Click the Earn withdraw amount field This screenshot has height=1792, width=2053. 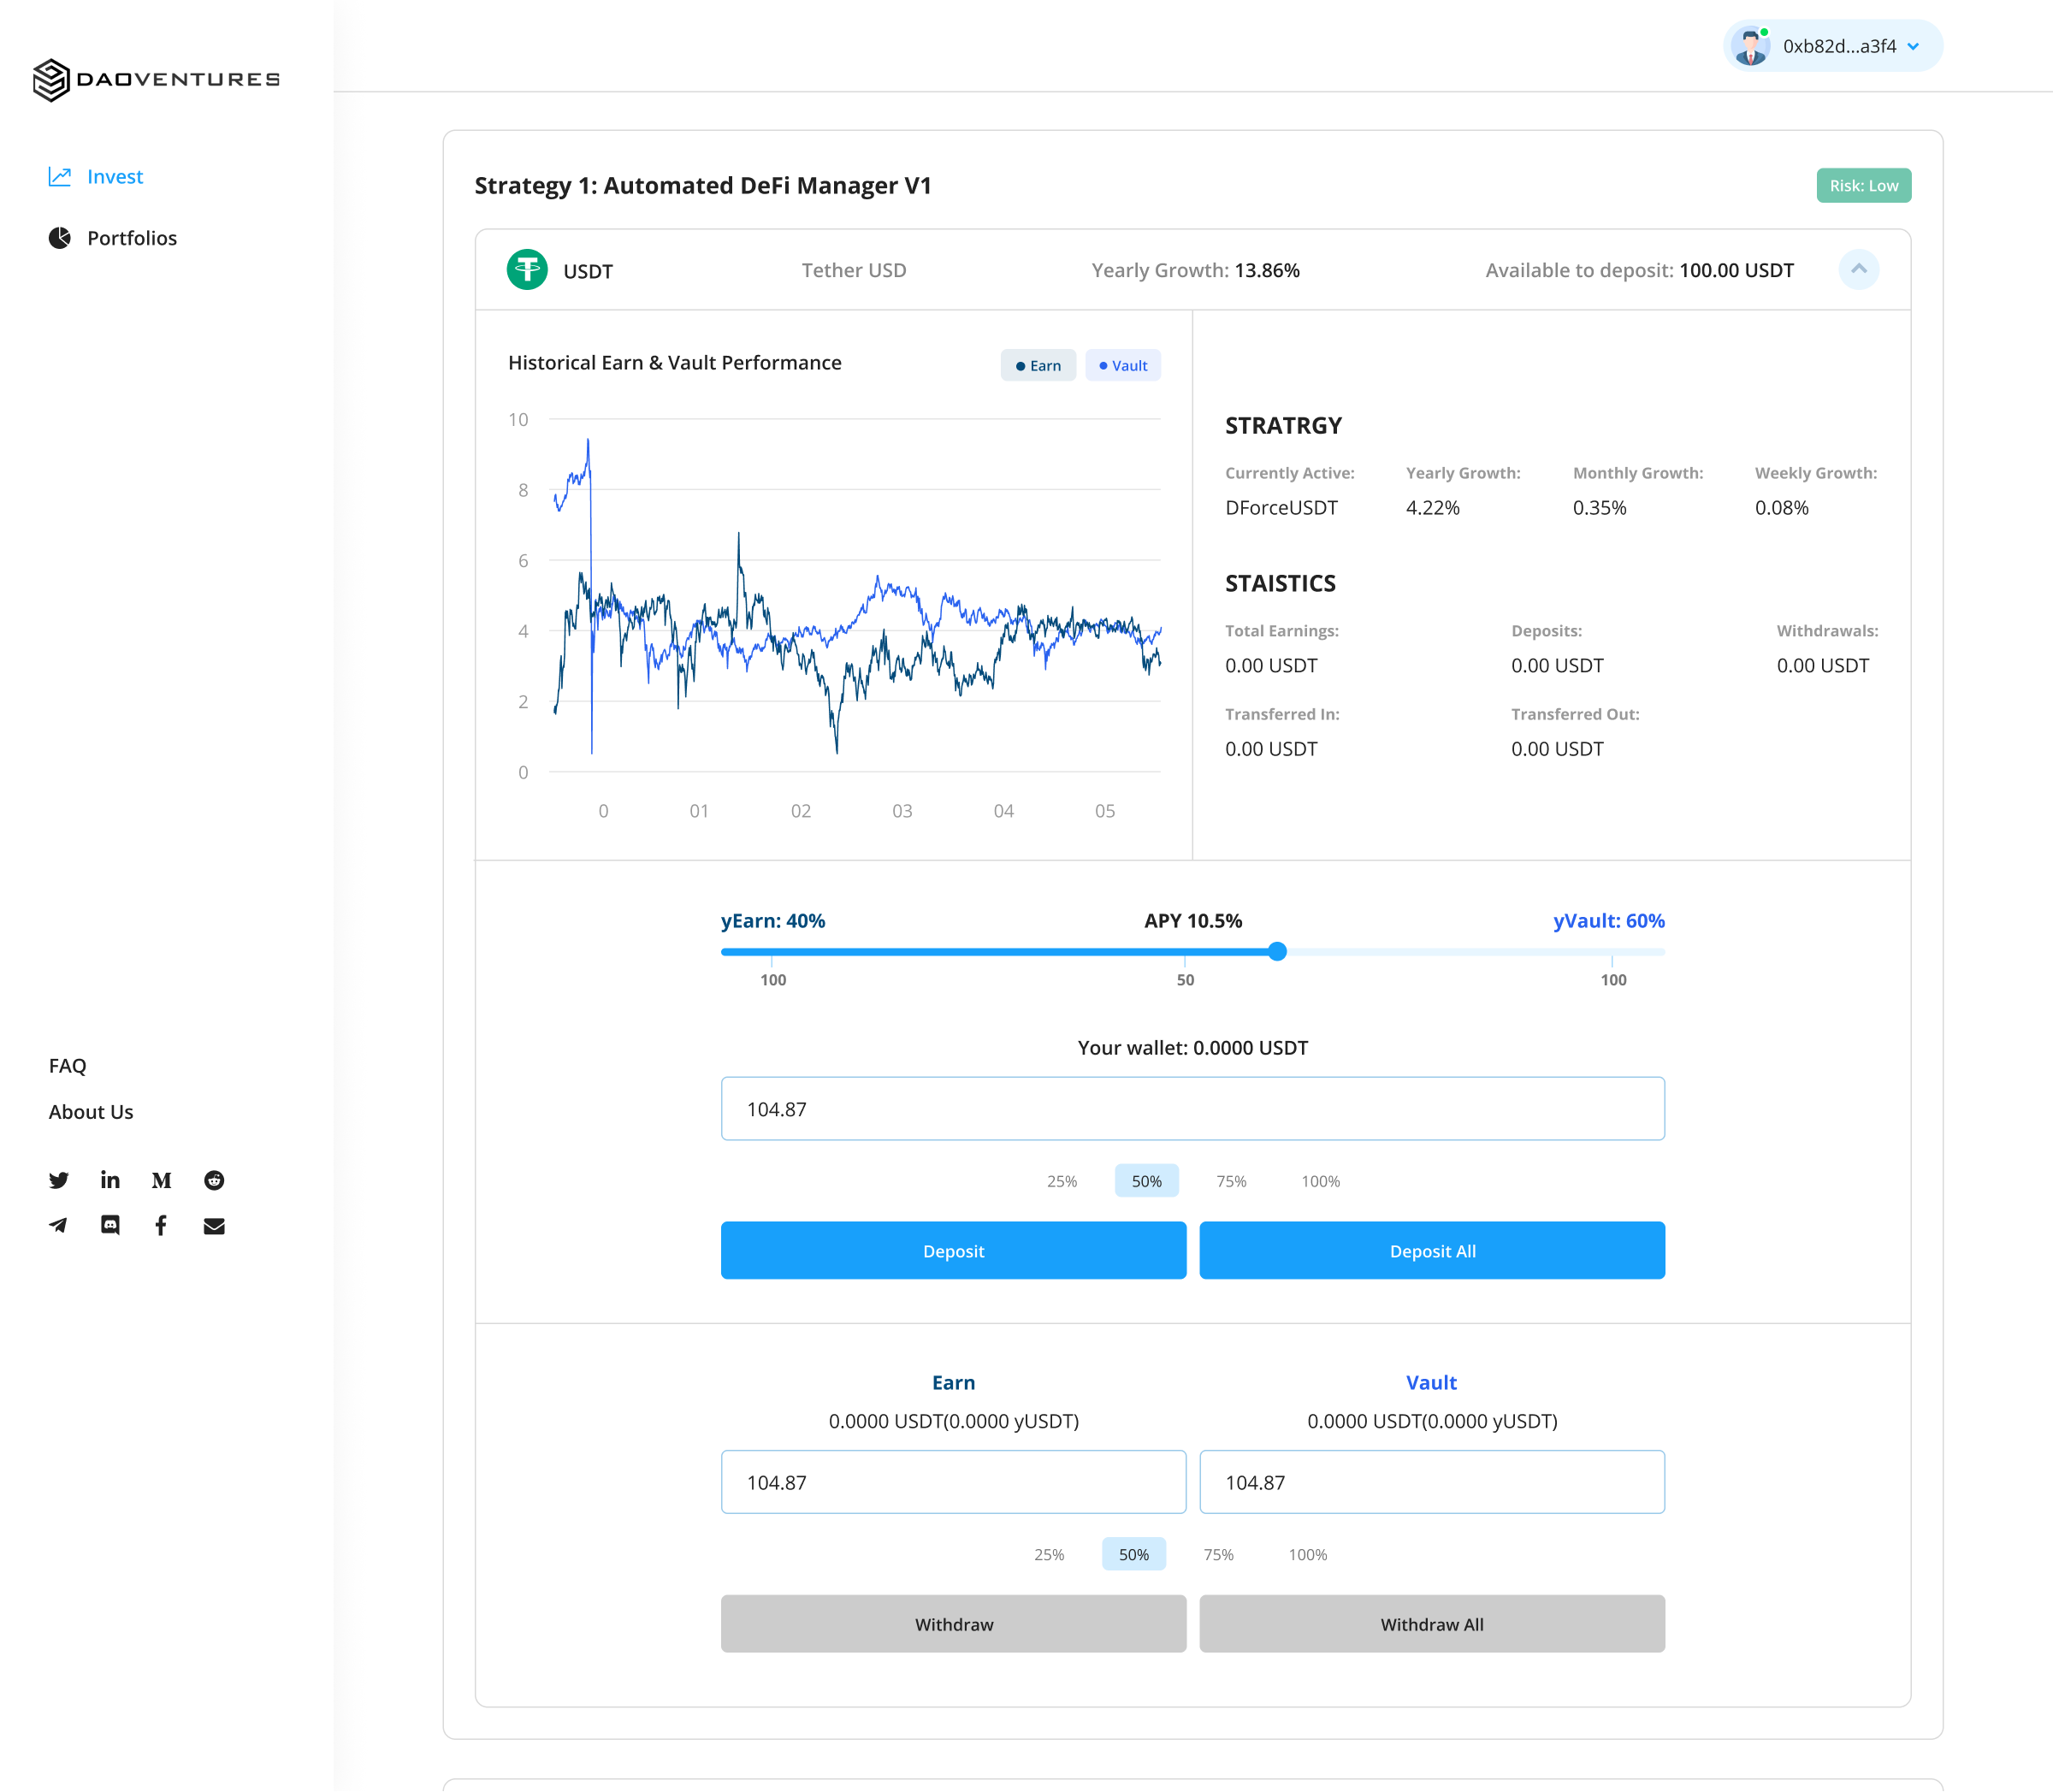(x=953, y=1483)
